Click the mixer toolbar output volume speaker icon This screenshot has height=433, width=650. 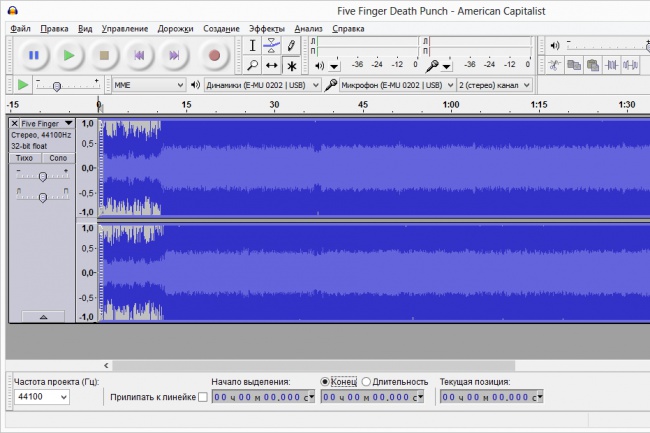555,45
